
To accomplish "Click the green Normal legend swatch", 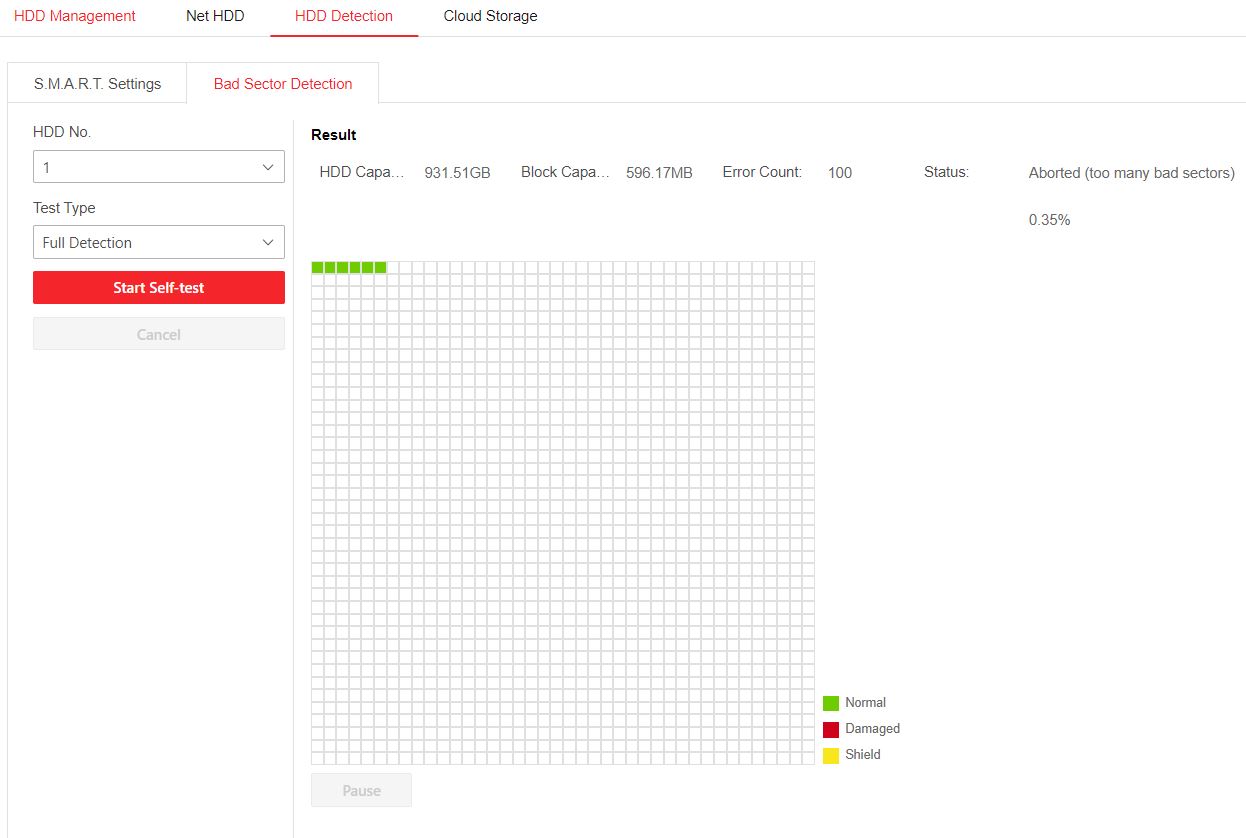I will click(831, 703).
